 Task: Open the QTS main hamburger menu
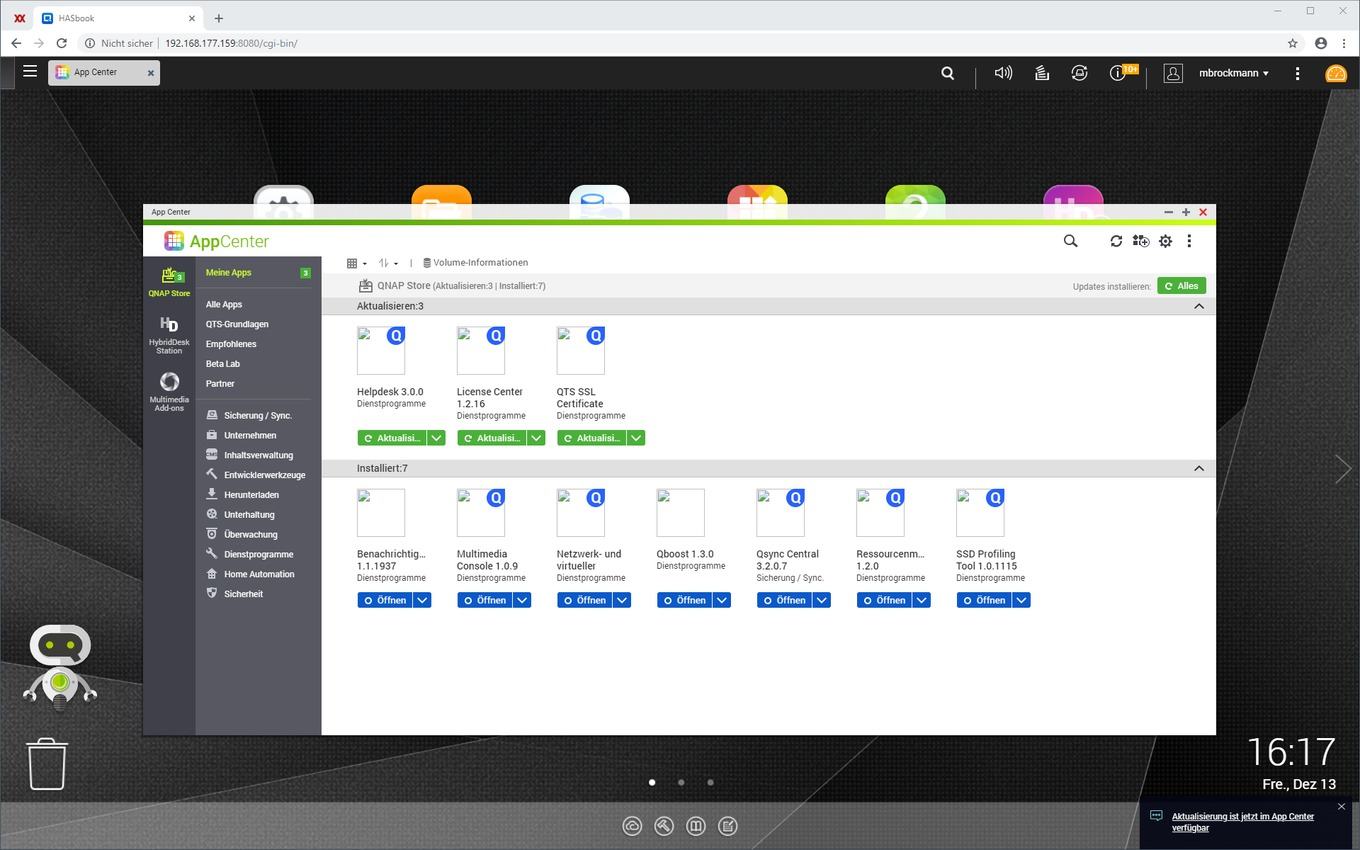point(30,72)
